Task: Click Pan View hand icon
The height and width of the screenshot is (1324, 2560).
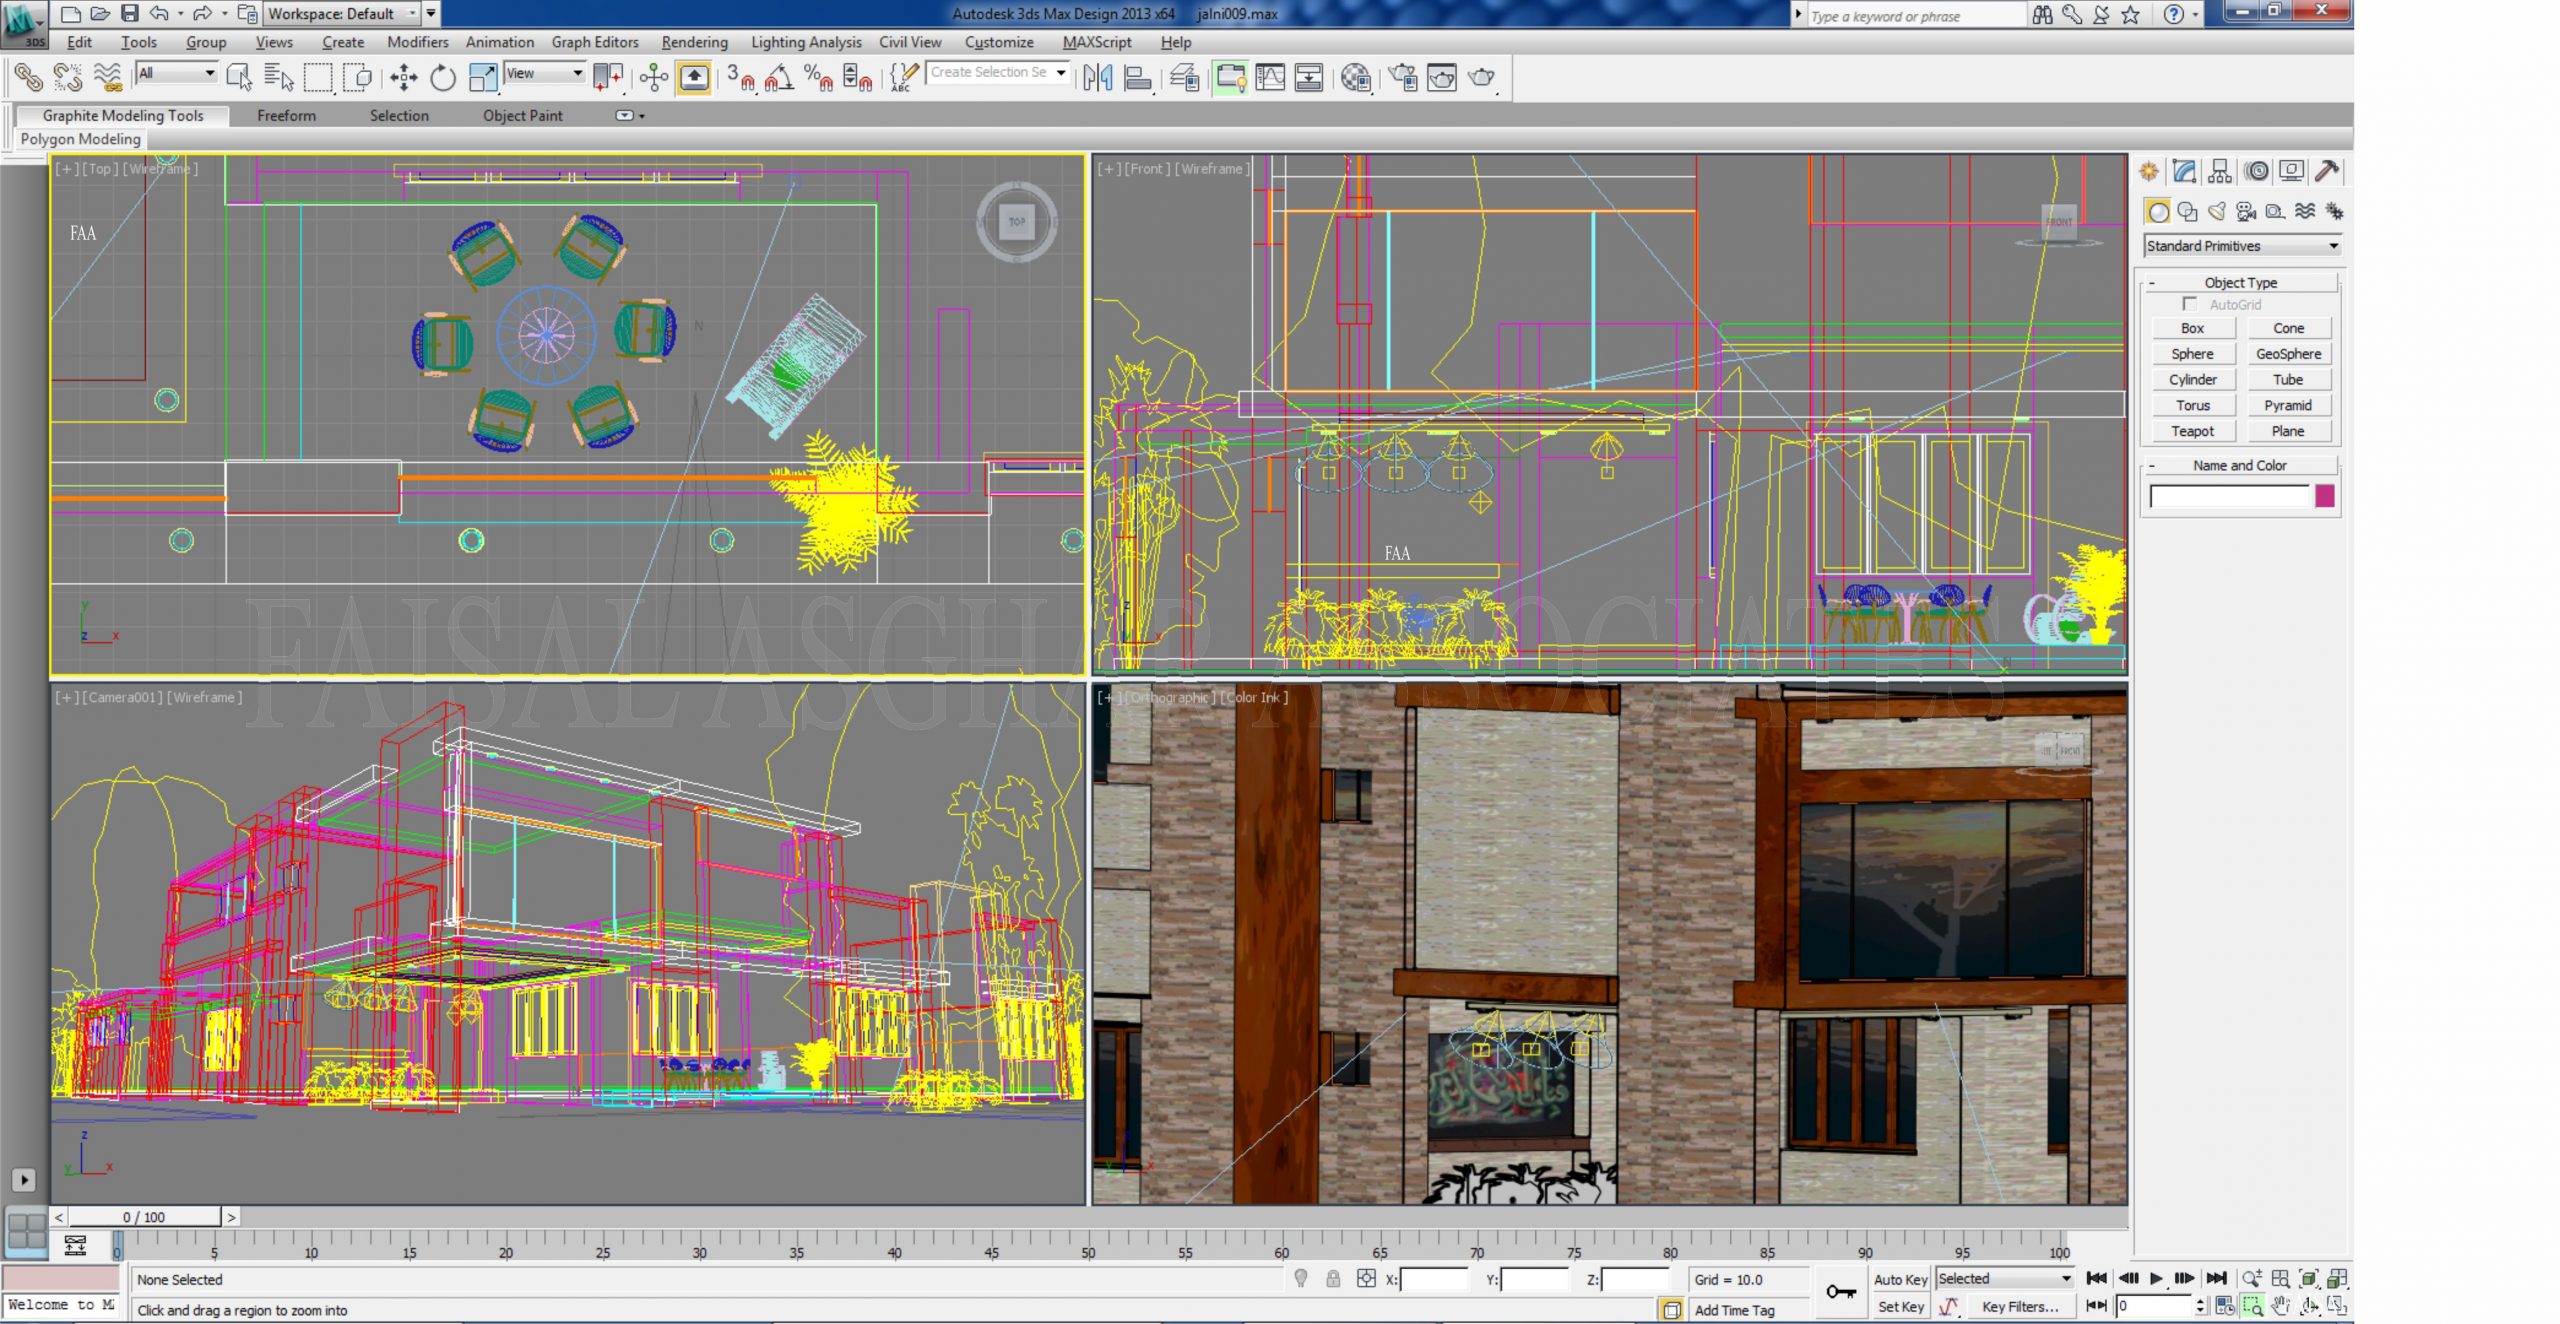Action: [x=2281, y=1305]
